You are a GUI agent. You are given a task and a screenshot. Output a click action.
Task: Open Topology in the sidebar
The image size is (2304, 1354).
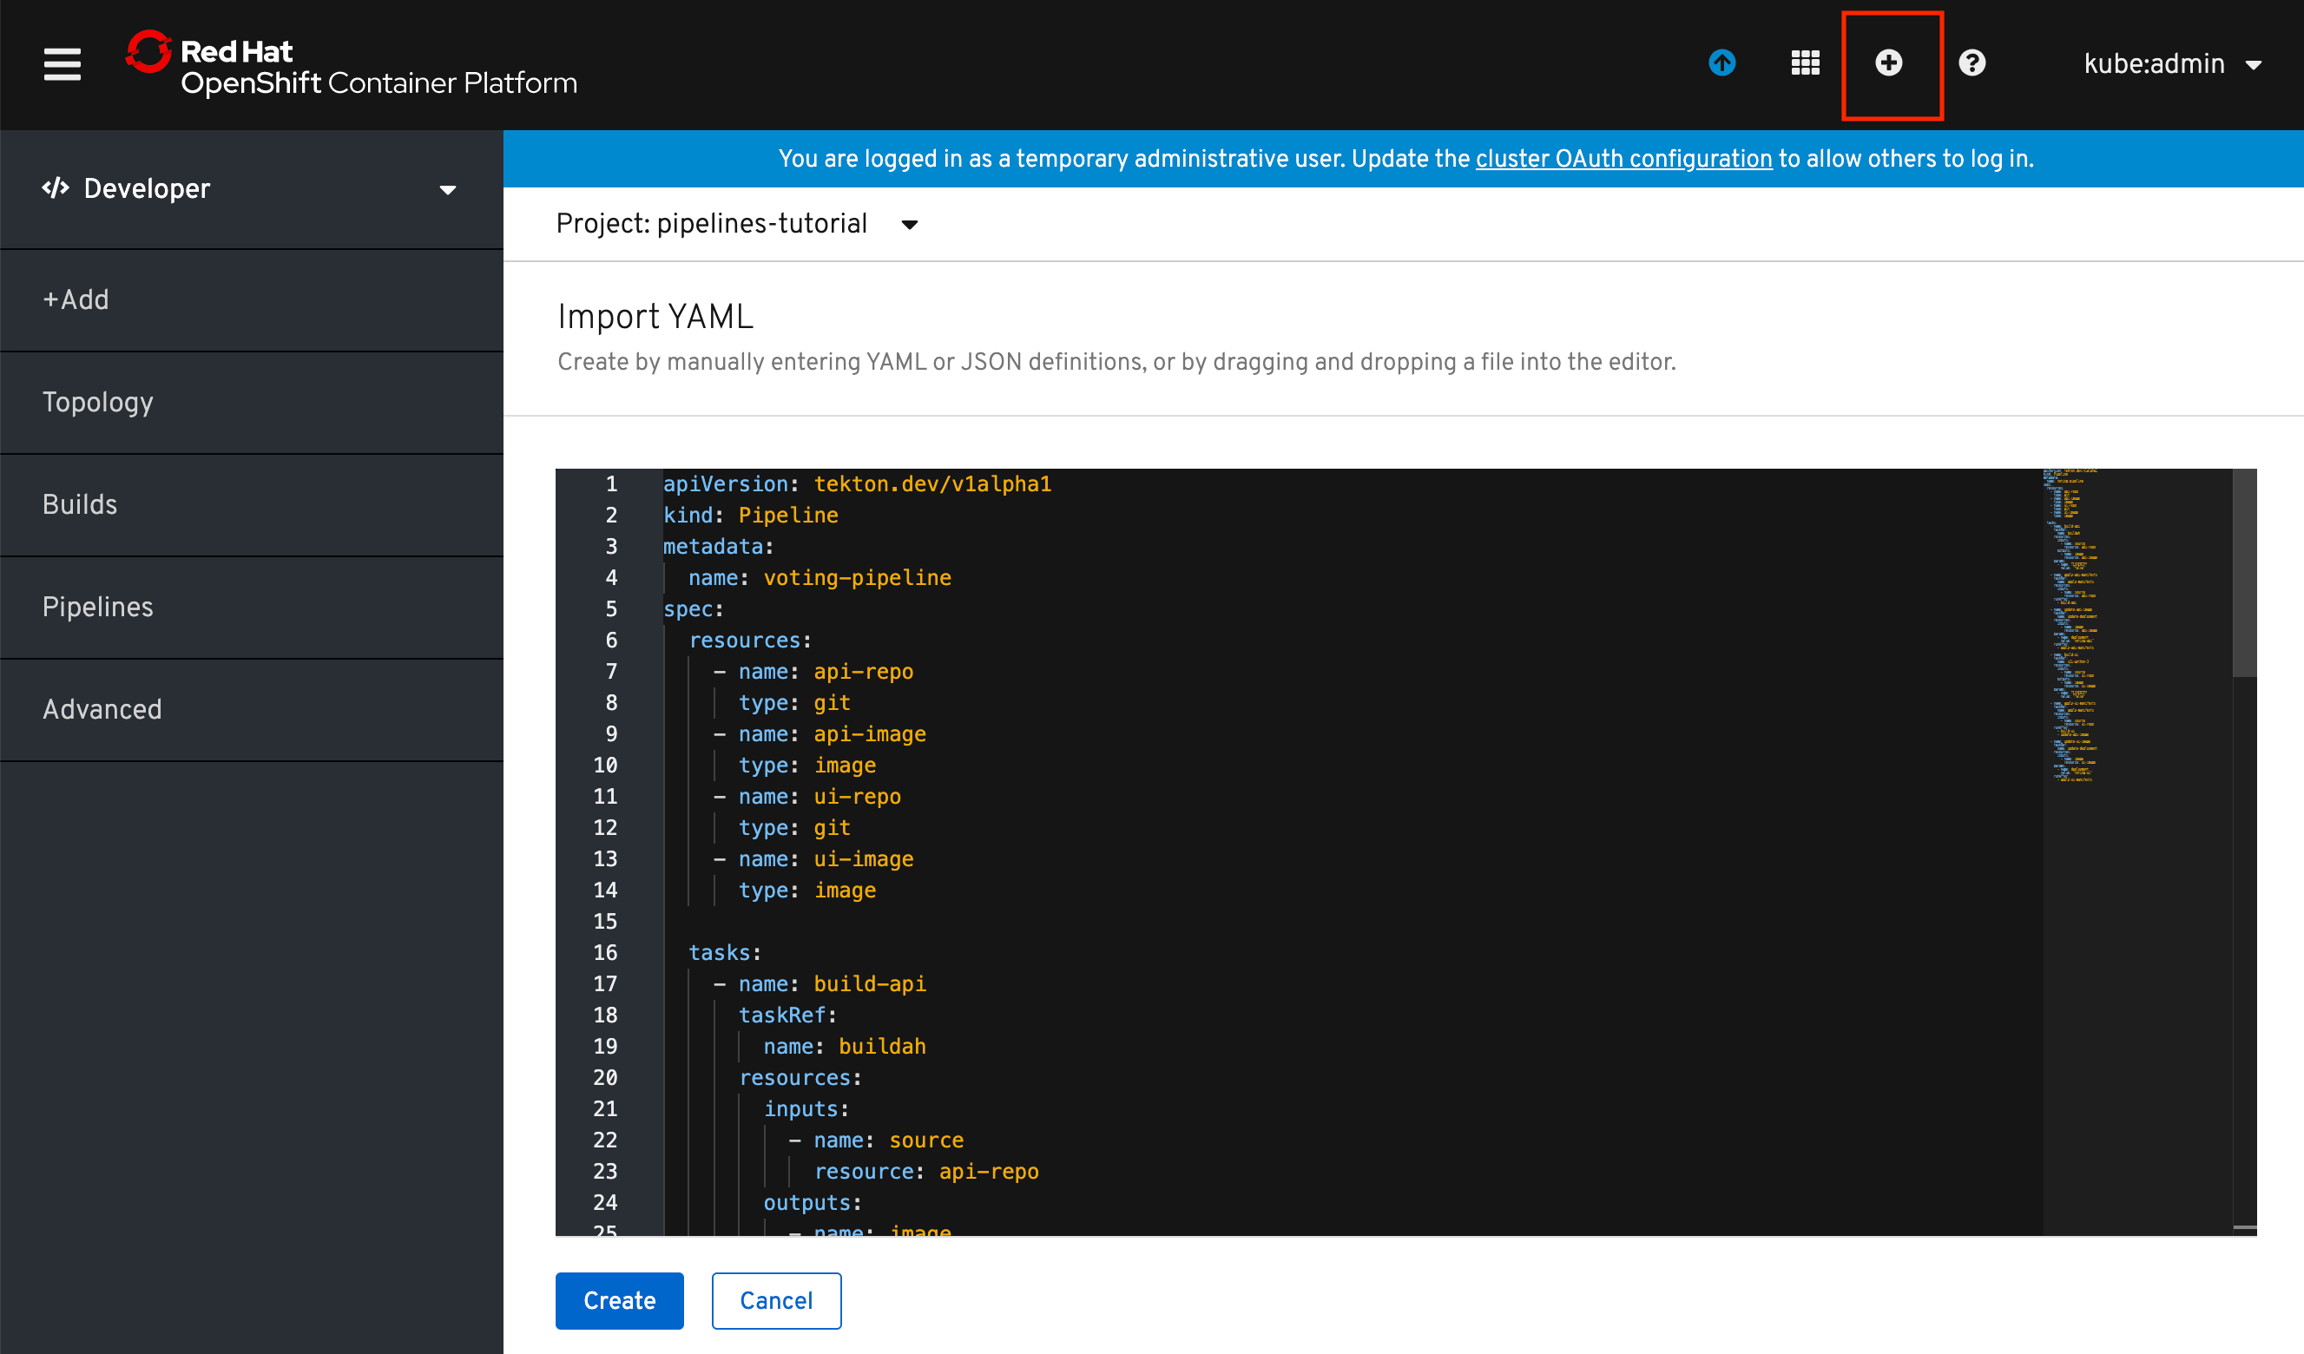point(98,403)
